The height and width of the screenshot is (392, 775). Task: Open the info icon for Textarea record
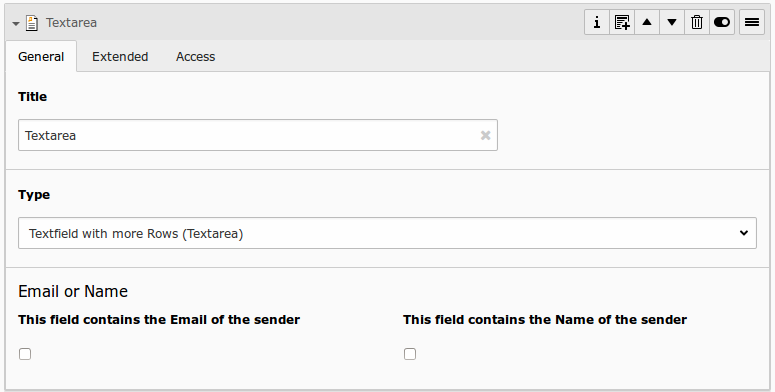coord(597,22)
